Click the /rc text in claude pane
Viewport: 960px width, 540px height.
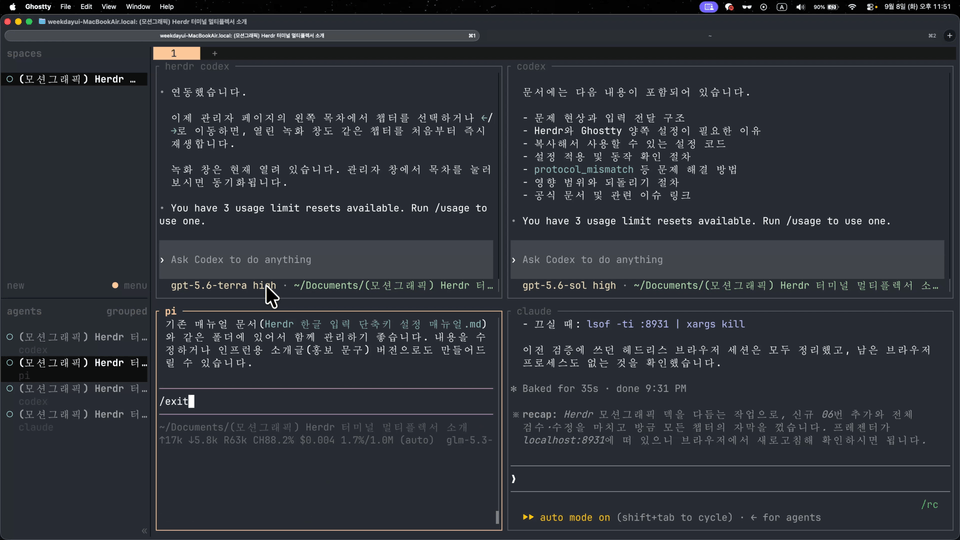pyautogui.click(x=929, y=504)
